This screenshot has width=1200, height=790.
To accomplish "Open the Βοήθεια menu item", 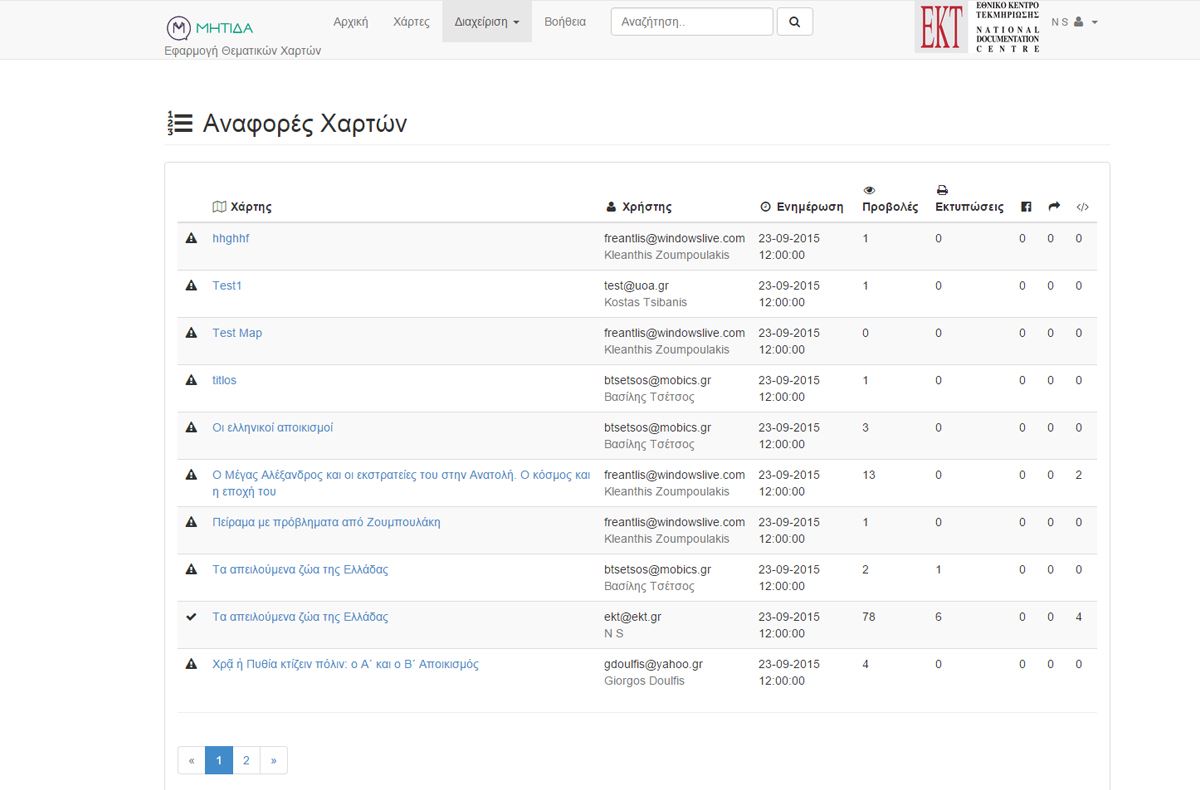I will pos(565,22).
